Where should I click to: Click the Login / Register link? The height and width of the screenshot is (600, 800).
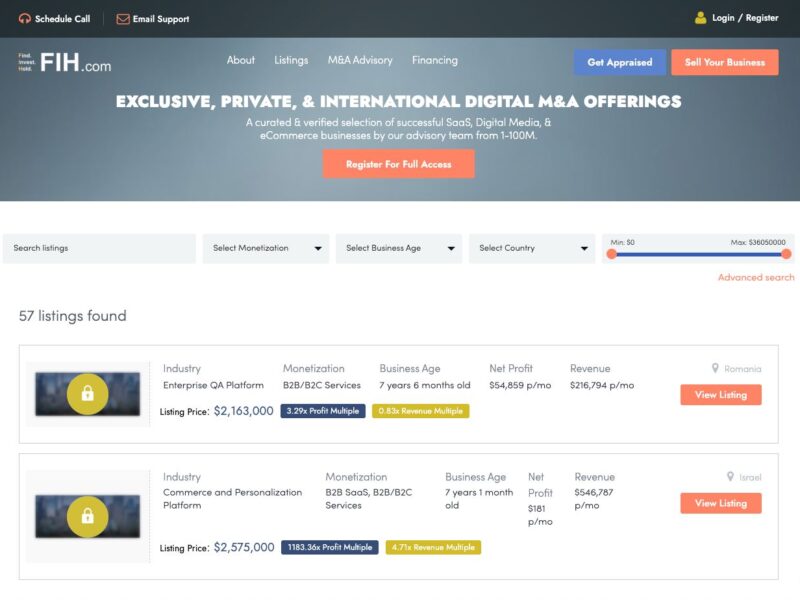click(745, 18)
